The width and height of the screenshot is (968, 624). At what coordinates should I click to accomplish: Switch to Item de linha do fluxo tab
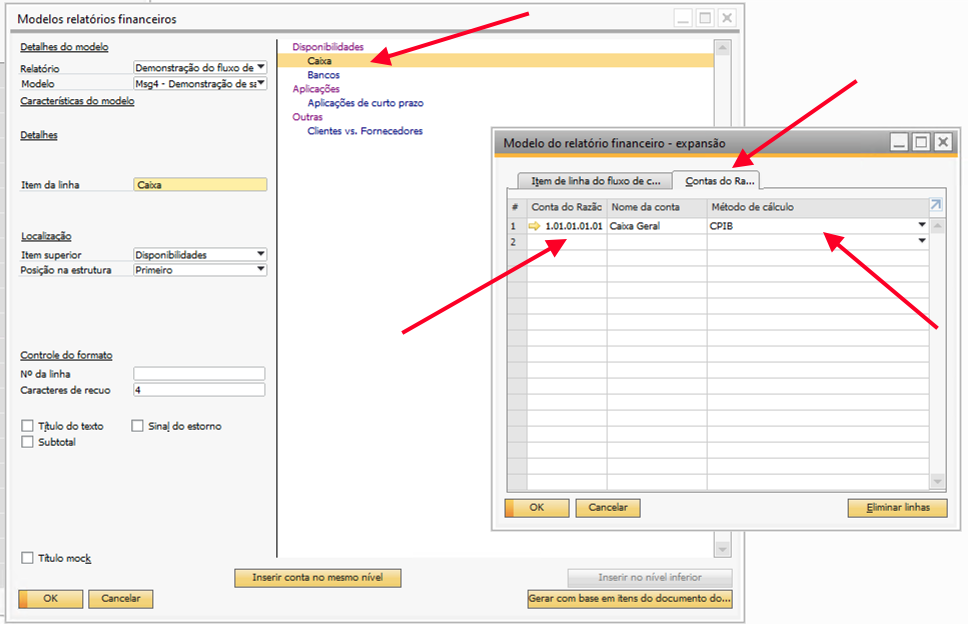pos(594,181)
